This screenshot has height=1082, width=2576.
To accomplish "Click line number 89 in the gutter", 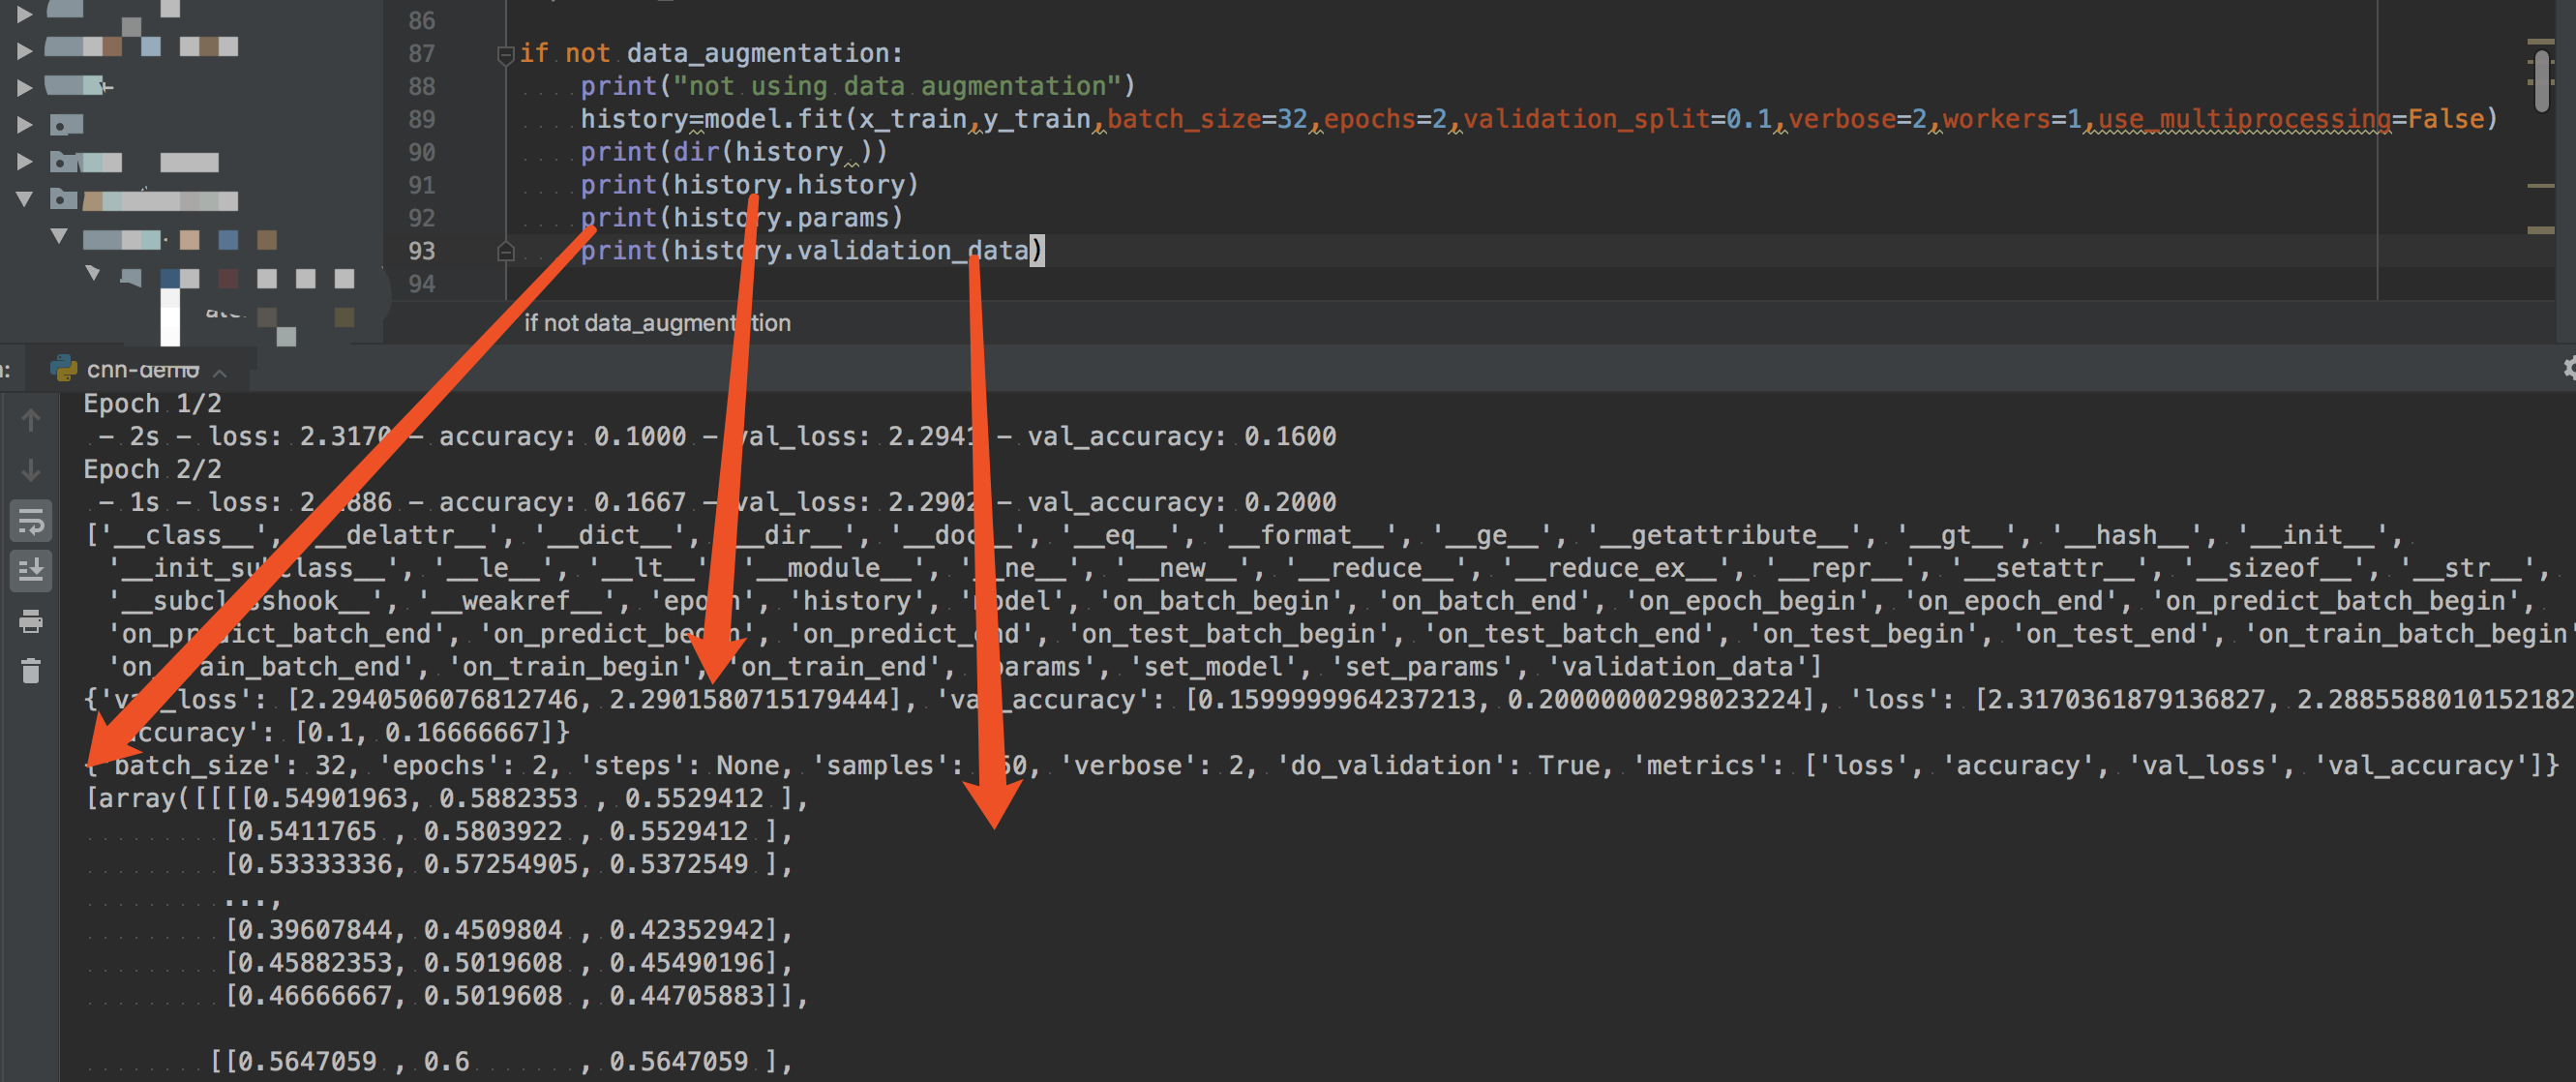I will (421, 120).
